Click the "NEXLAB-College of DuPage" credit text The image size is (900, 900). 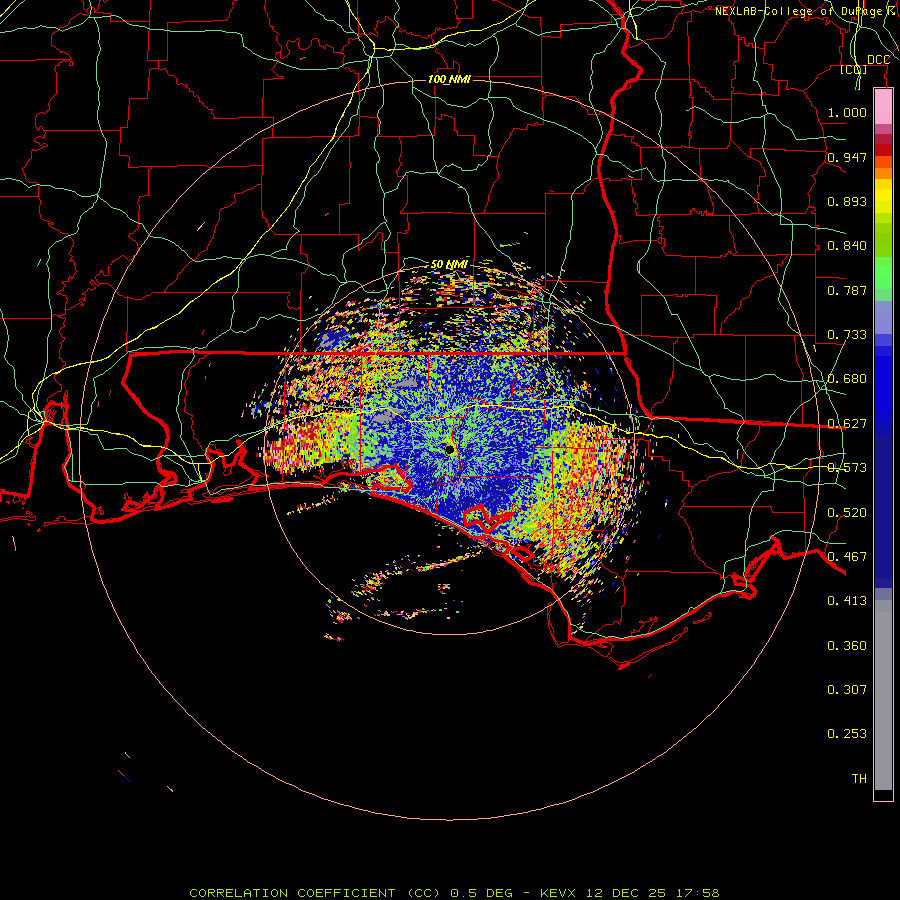[799, 11]
